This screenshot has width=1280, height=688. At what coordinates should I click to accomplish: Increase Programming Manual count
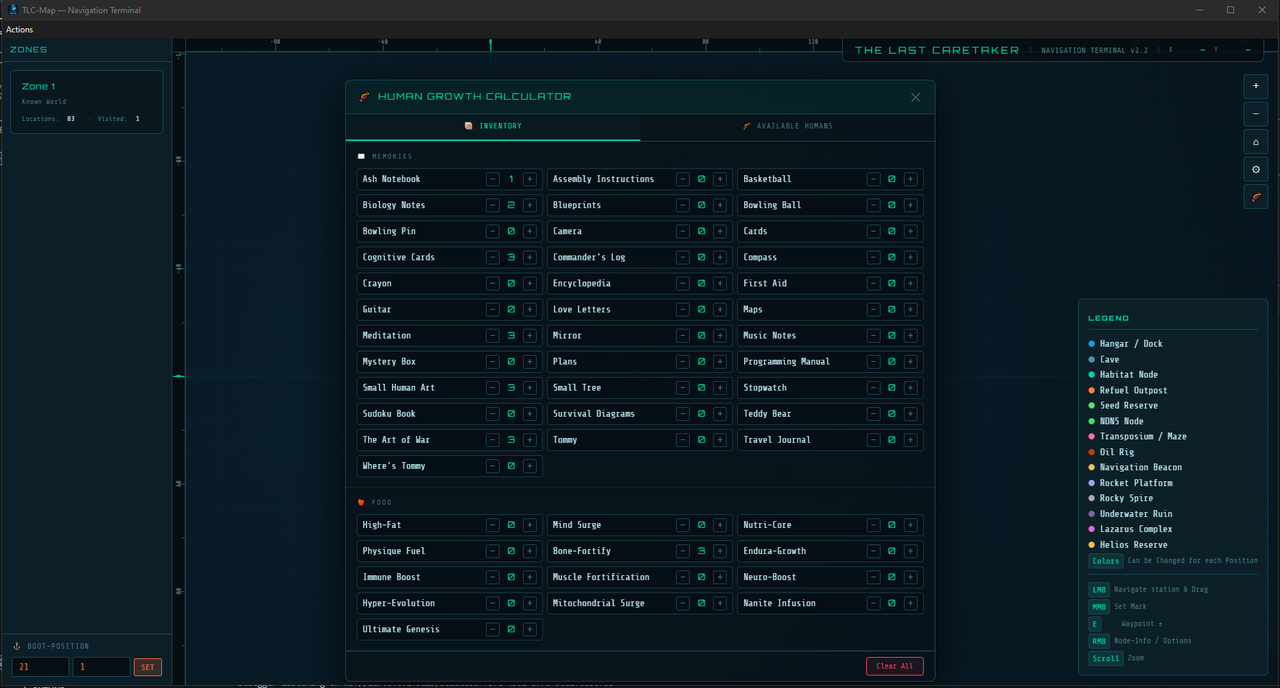tap(910, 361)
